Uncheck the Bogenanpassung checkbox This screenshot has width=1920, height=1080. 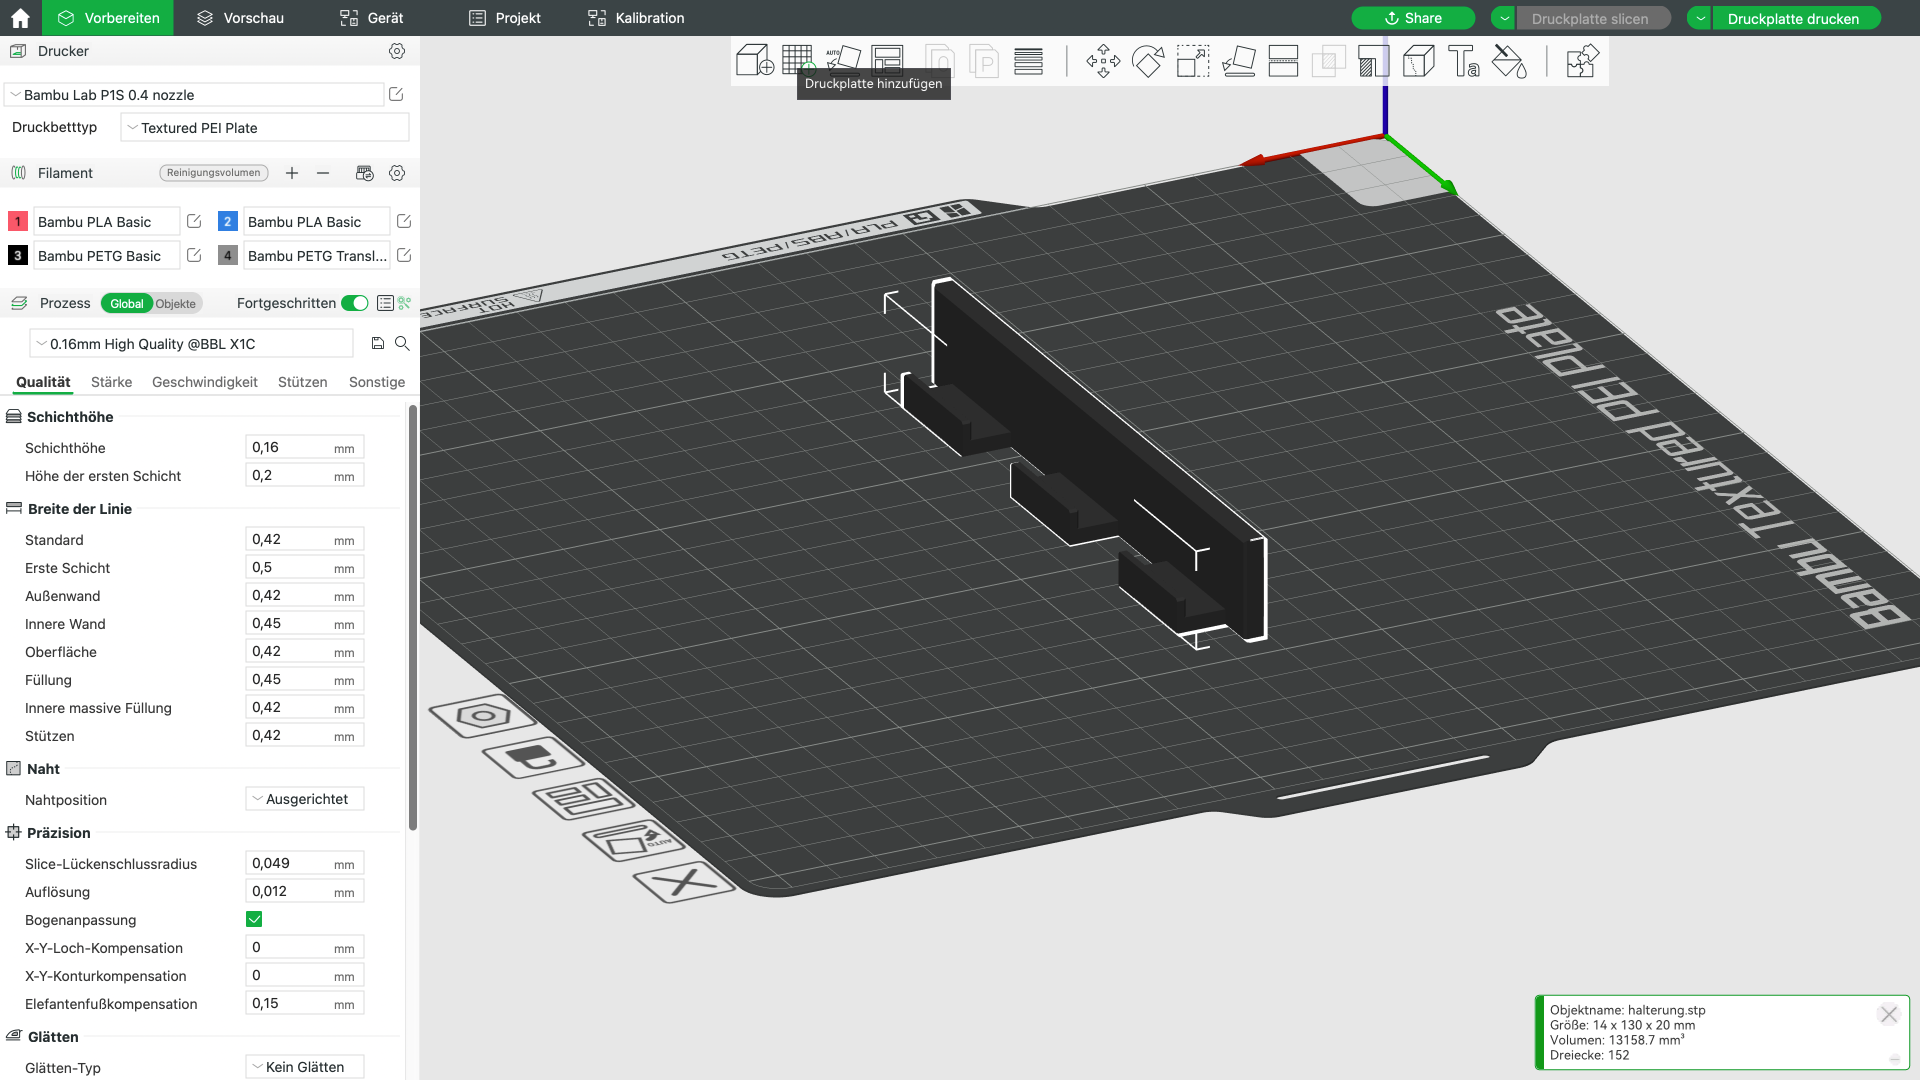254,919
